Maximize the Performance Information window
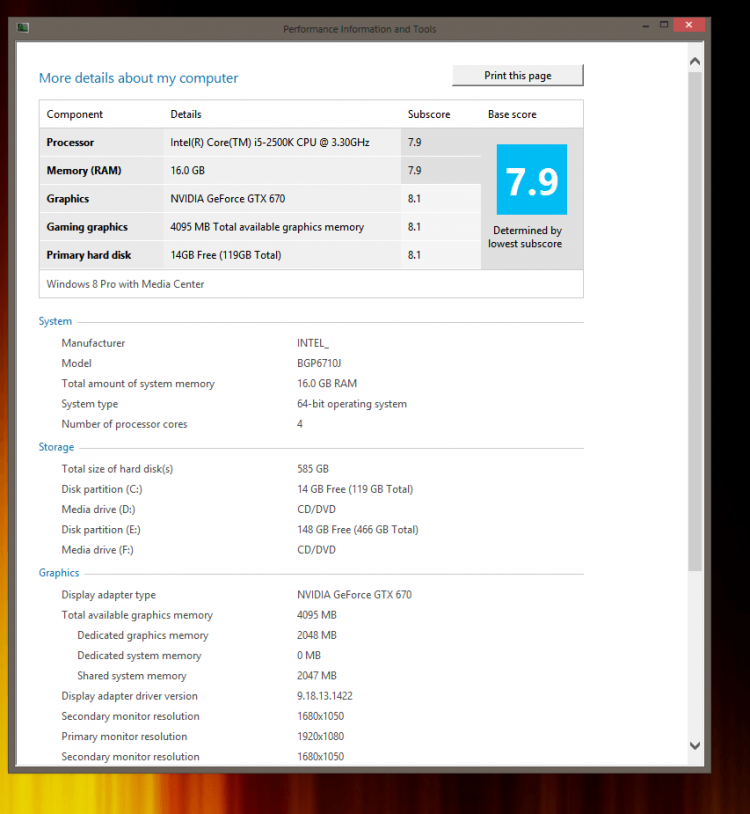This screenshot has height=814, width=750. tap(664, 24)
